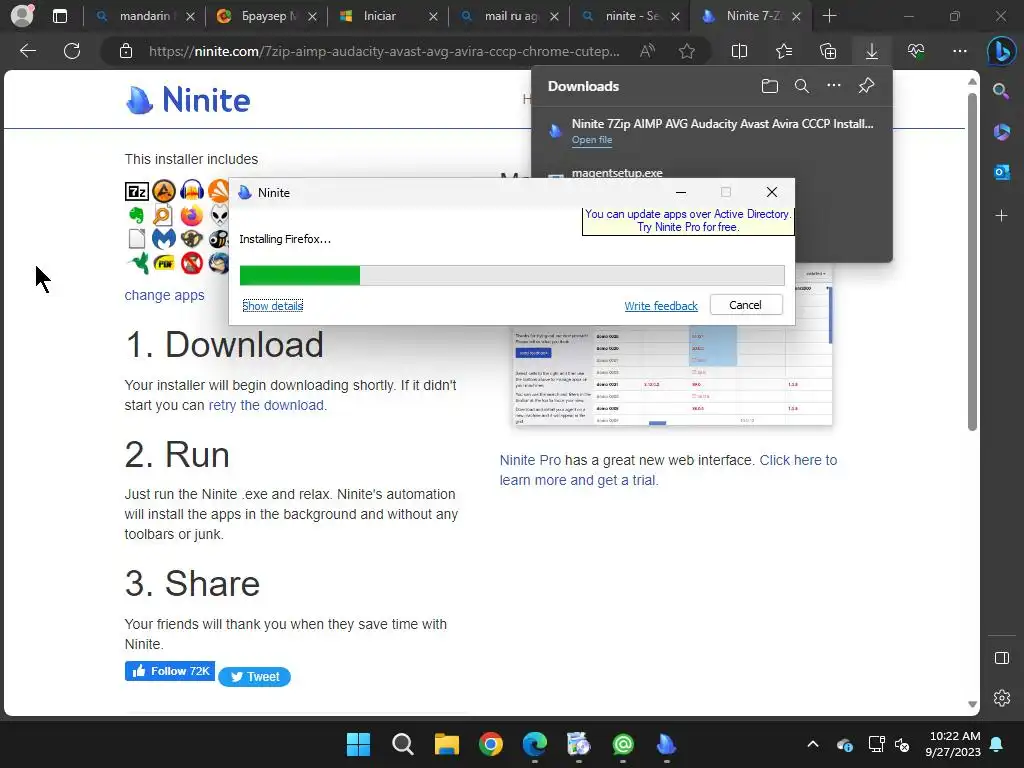Click retry the download link

266,405
